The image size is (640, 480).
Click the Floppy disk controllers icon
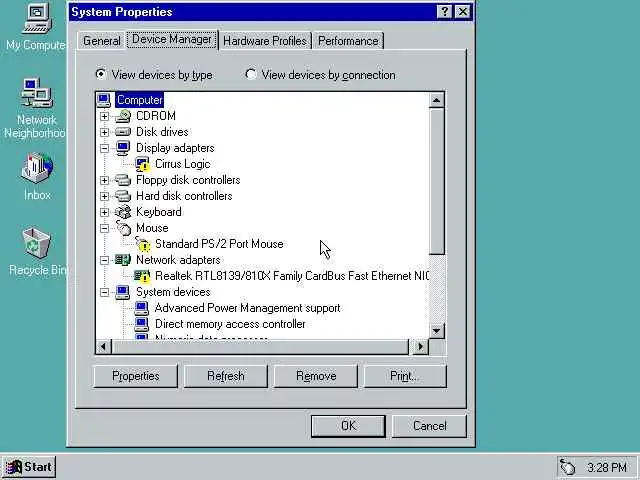point(123,180)
